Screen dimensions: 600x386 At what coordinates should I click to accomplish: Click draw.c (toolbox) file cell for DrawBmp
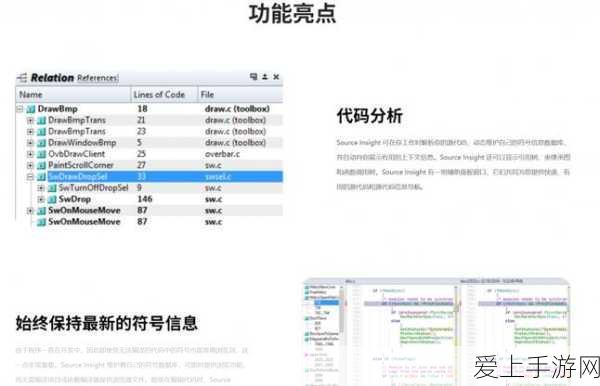click(x=237, y=109)
